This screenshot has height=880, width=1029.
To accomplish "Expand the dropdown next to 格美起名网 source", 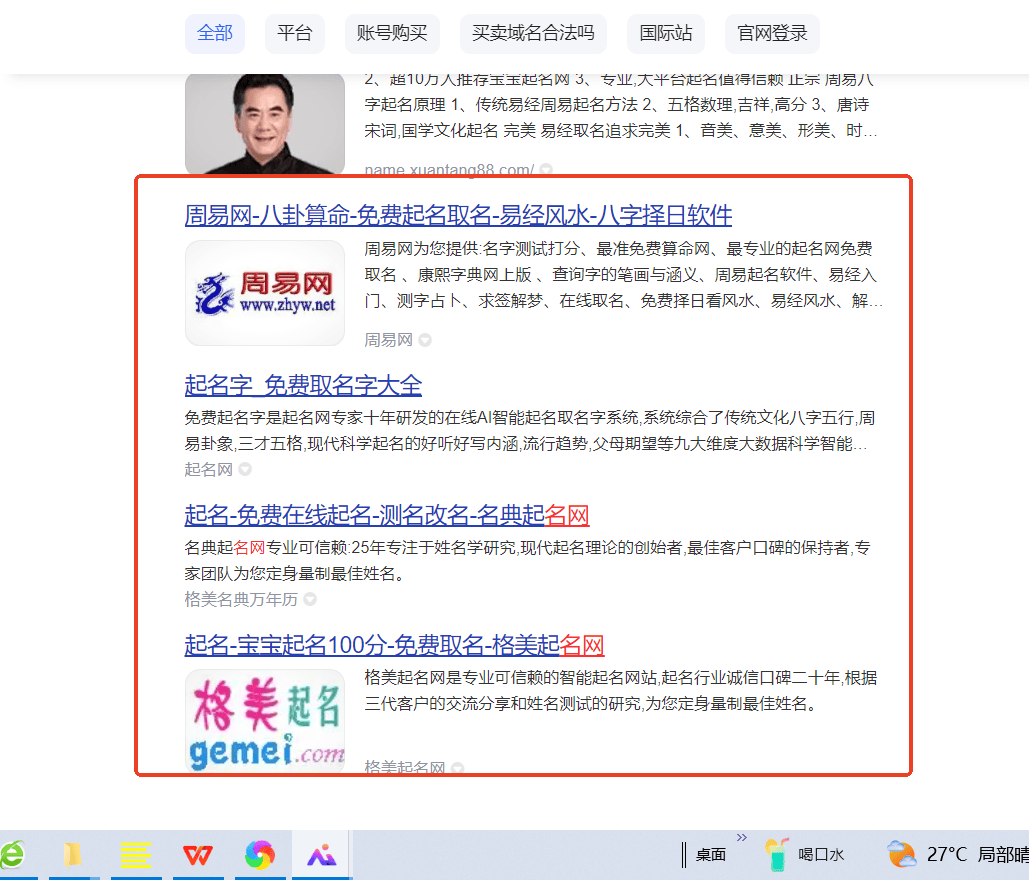I will (x=457, y=767).
